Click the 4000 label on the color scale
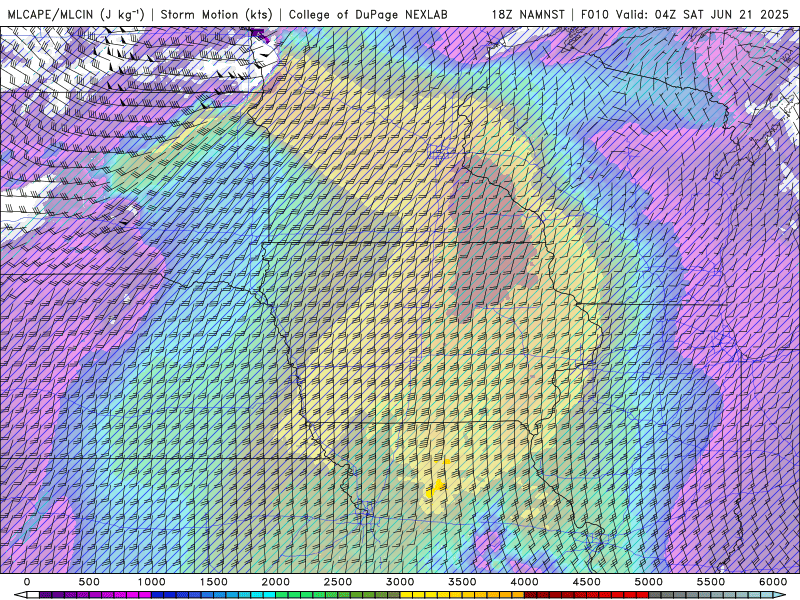 [524, 582]
